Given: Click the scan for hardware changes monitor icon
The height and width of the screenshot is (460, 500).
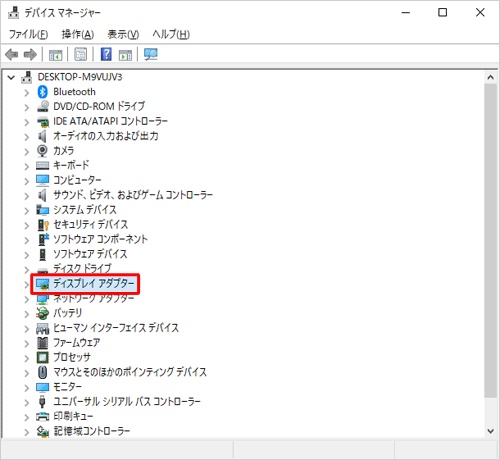Looking at the screenshot, I should [x=151, y=54].
